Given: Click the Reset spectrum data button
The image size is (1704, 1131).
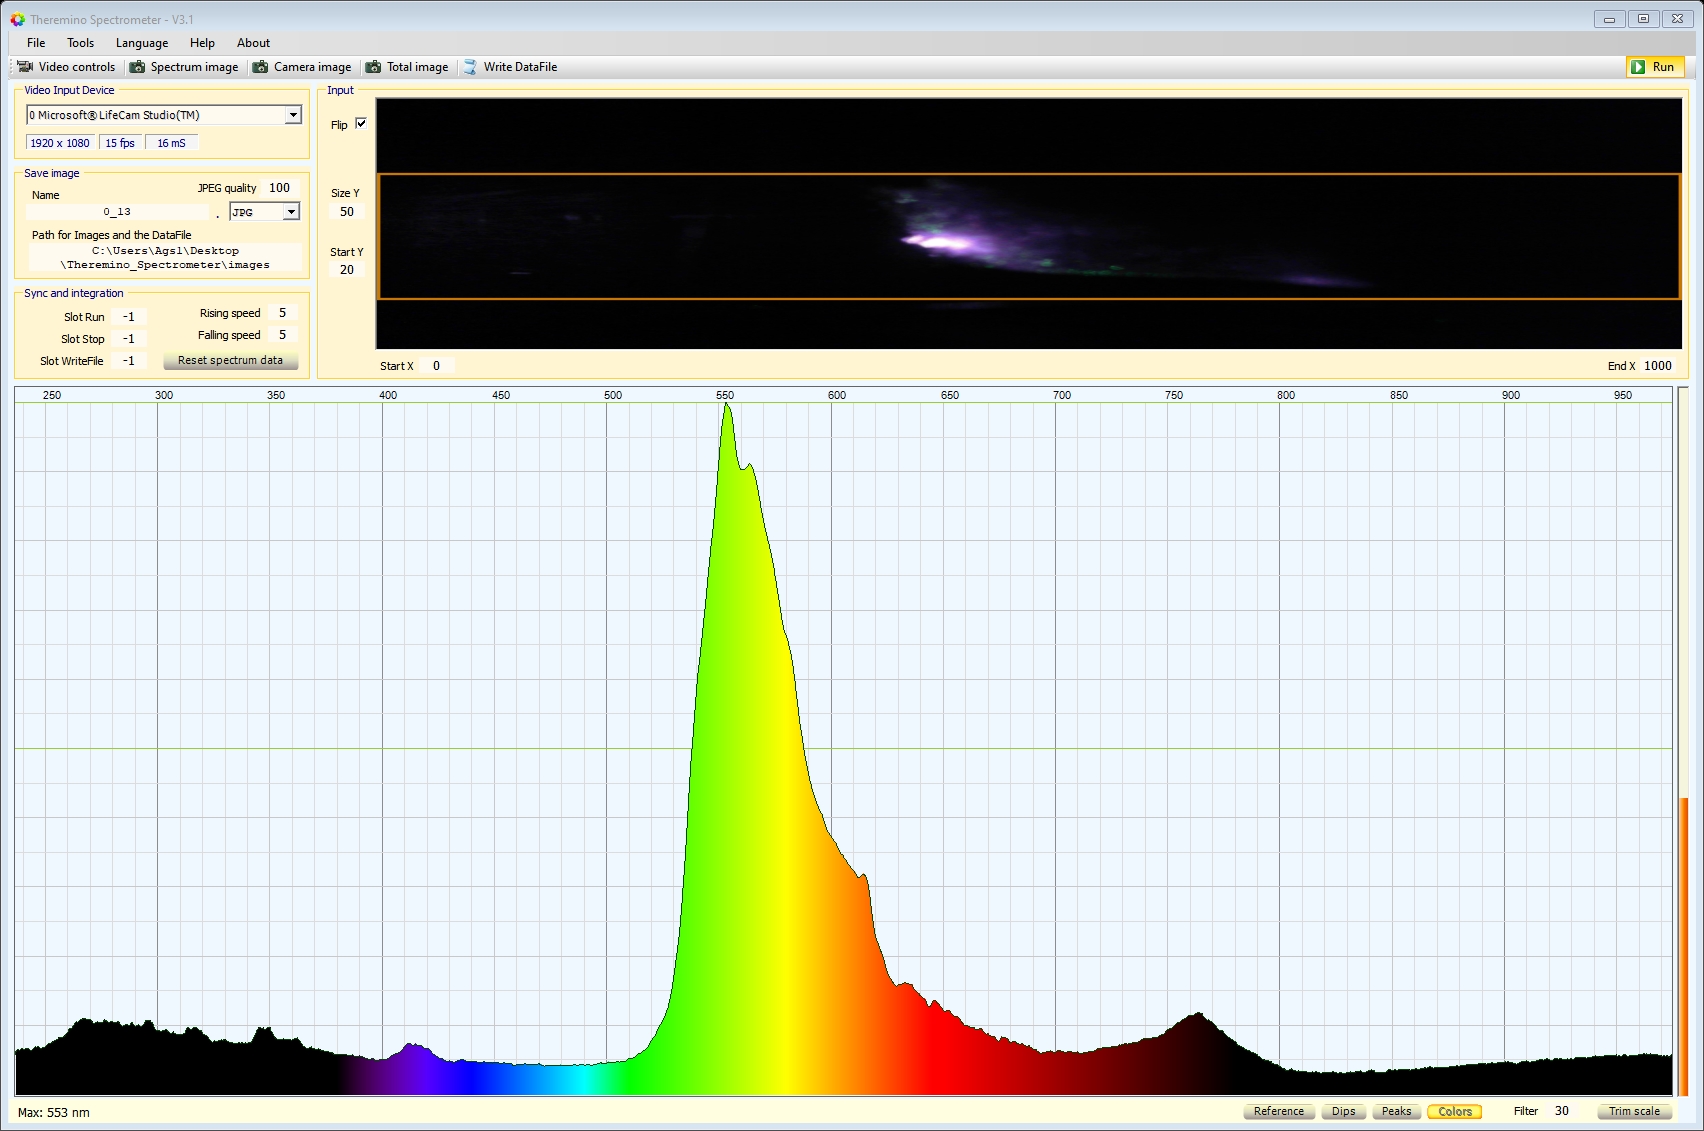Looking at the screenshot, I should tap(230, 360).
